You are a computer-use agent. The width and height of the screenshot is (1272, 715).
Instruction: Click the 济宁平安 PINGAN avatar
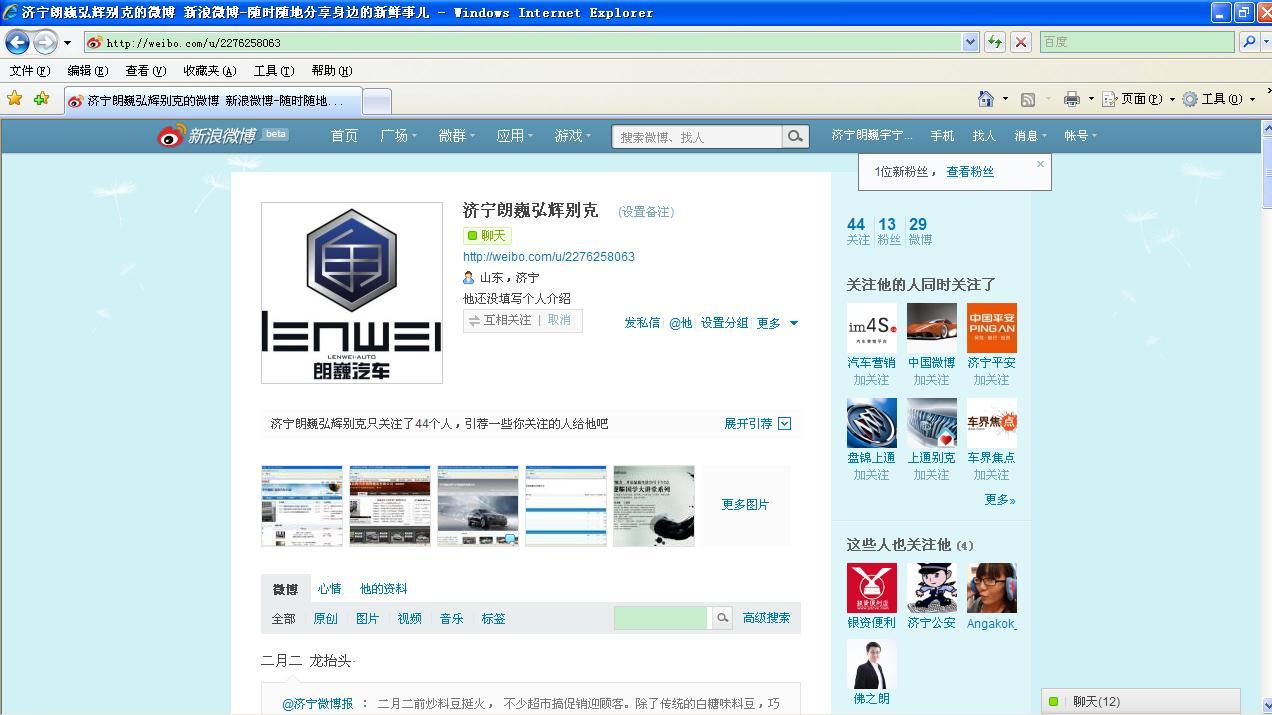point(992,328)
